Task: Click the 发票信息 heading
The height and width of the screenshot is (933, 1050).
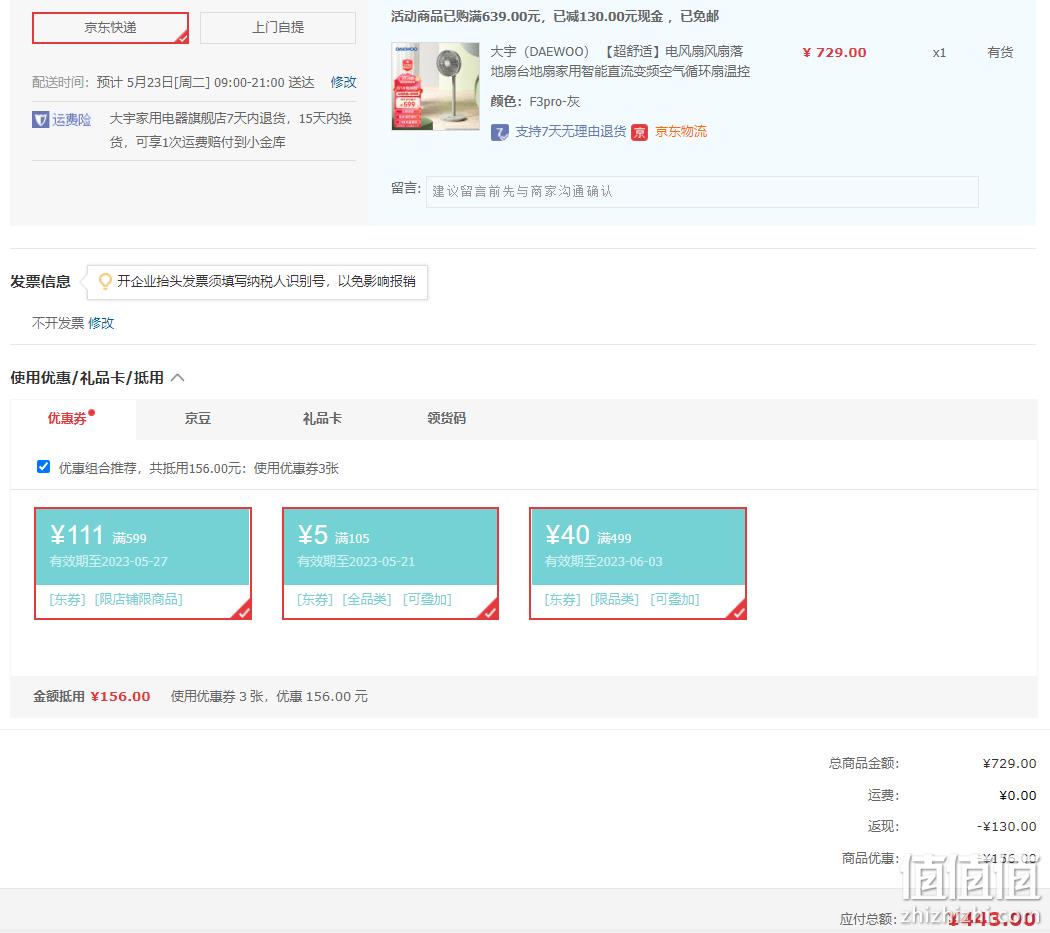Action: (x=40, y=281)
